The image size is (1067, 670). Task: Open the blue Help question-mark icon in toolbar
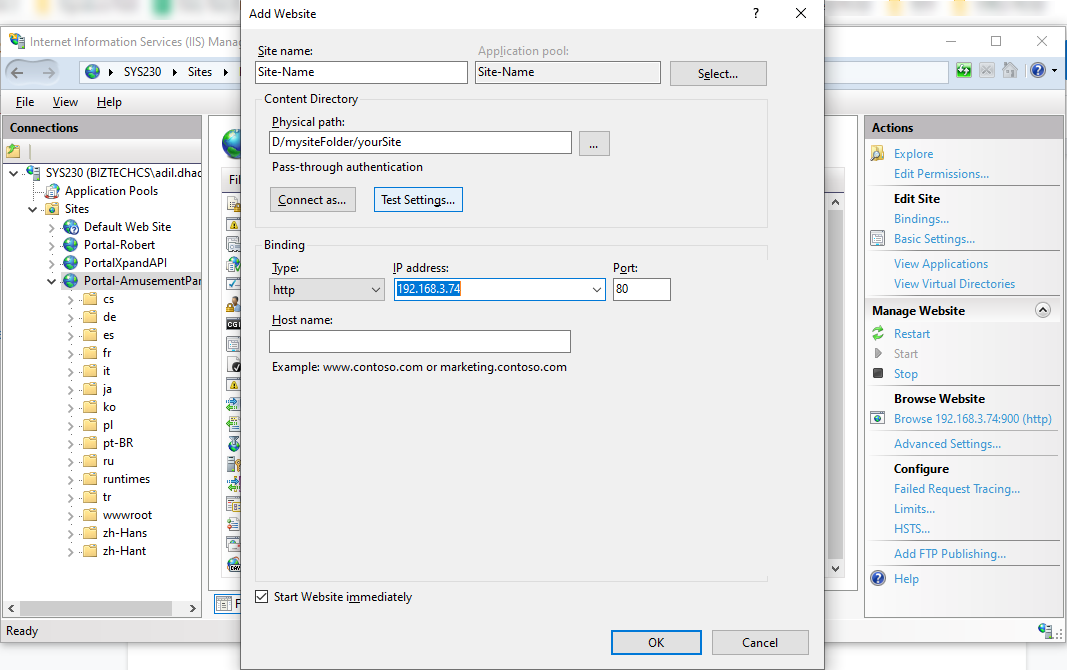(x=1037, y=71)
